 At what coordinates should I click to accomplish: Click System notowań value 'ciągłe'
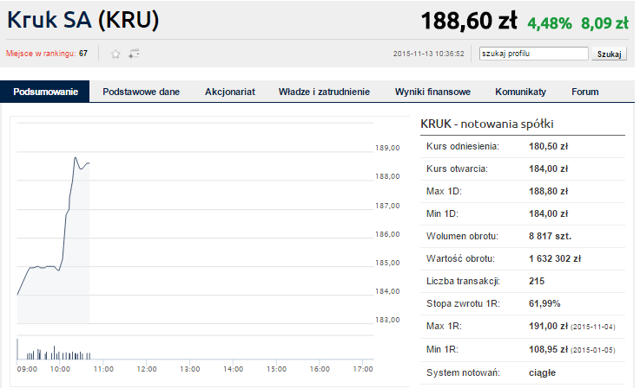point(542,372)
